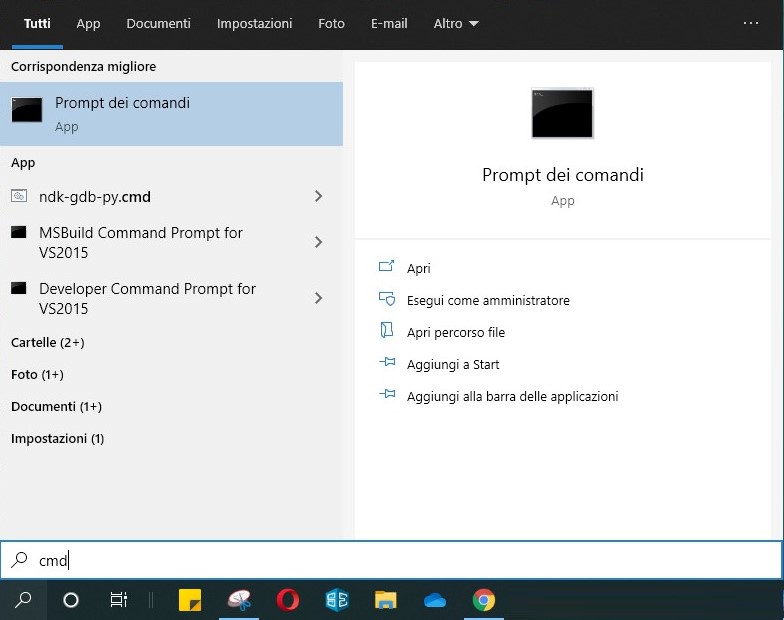Open Task View from the taskbar

coord(118,600)
